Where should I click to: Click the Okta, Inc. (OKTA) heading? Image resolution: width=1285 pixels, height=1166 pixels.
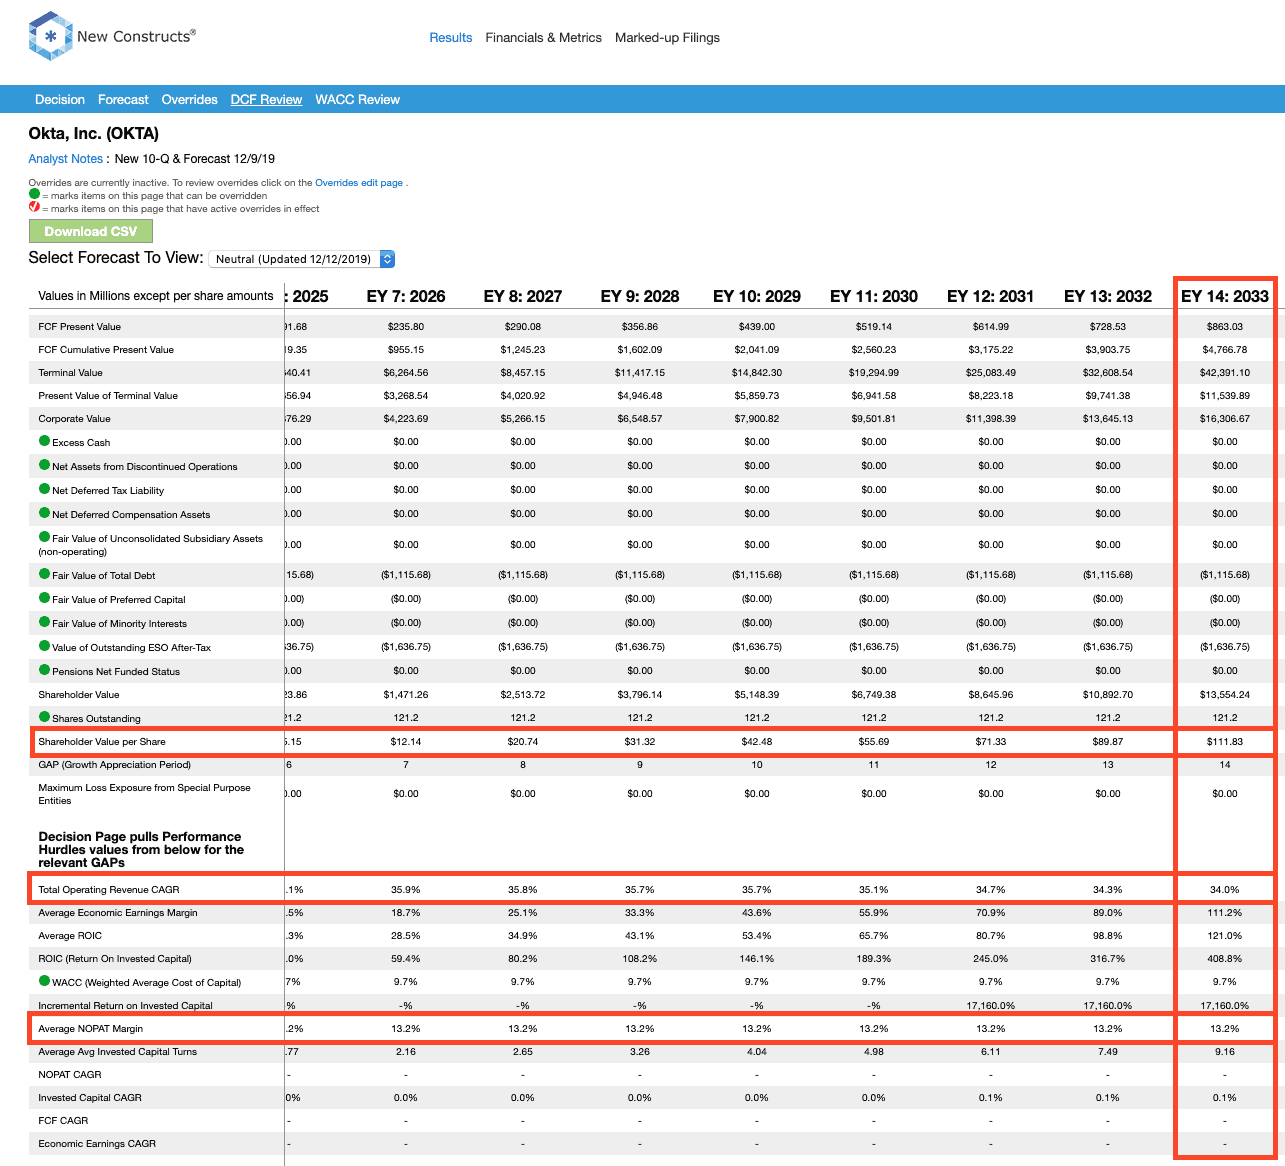click(94, 134)
